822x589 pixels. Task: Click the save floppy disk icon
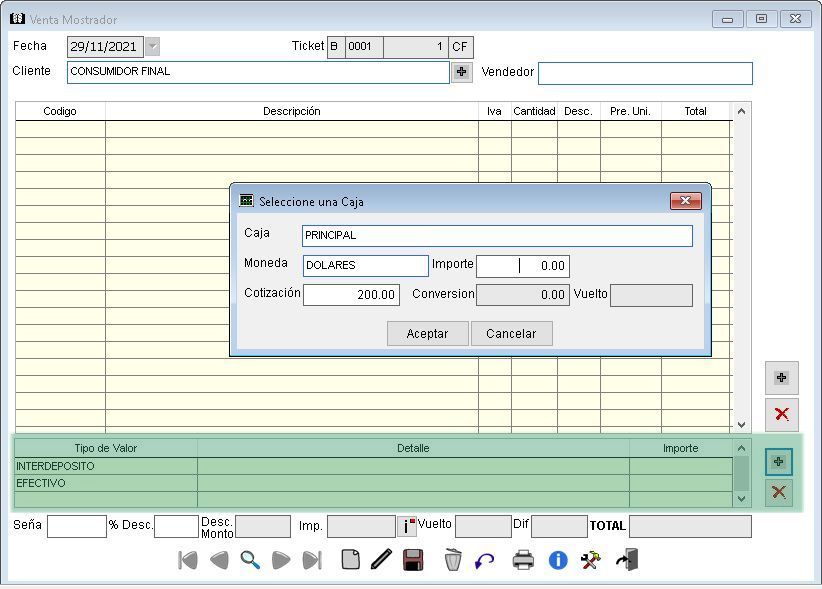[x=413, y=560]
